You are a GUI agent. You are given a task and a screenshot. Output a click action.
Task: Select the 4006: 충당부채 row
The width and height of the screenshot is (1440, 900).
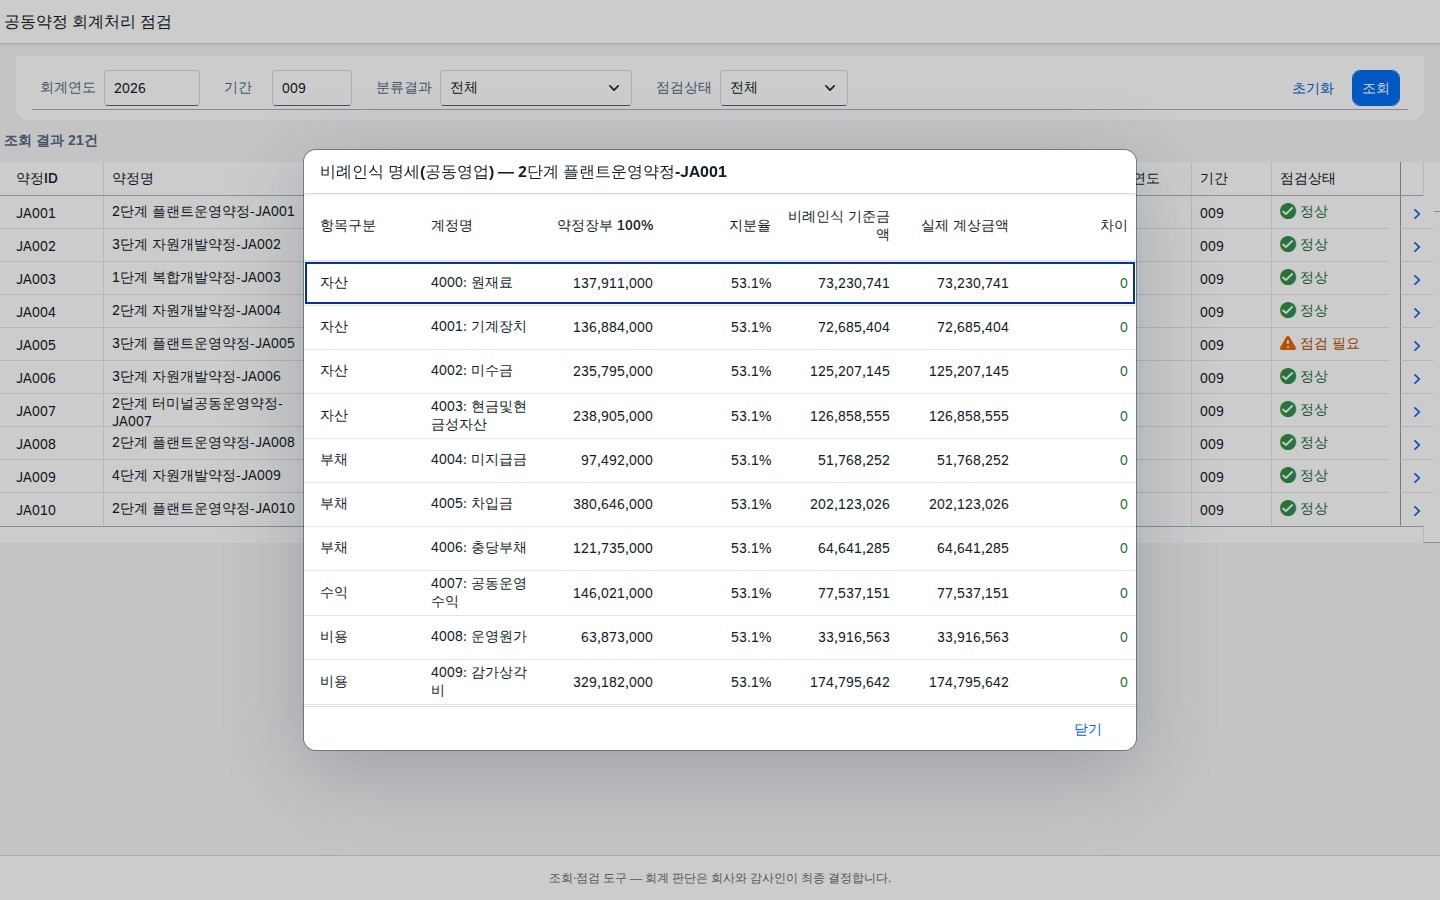(x=720, y=548)
